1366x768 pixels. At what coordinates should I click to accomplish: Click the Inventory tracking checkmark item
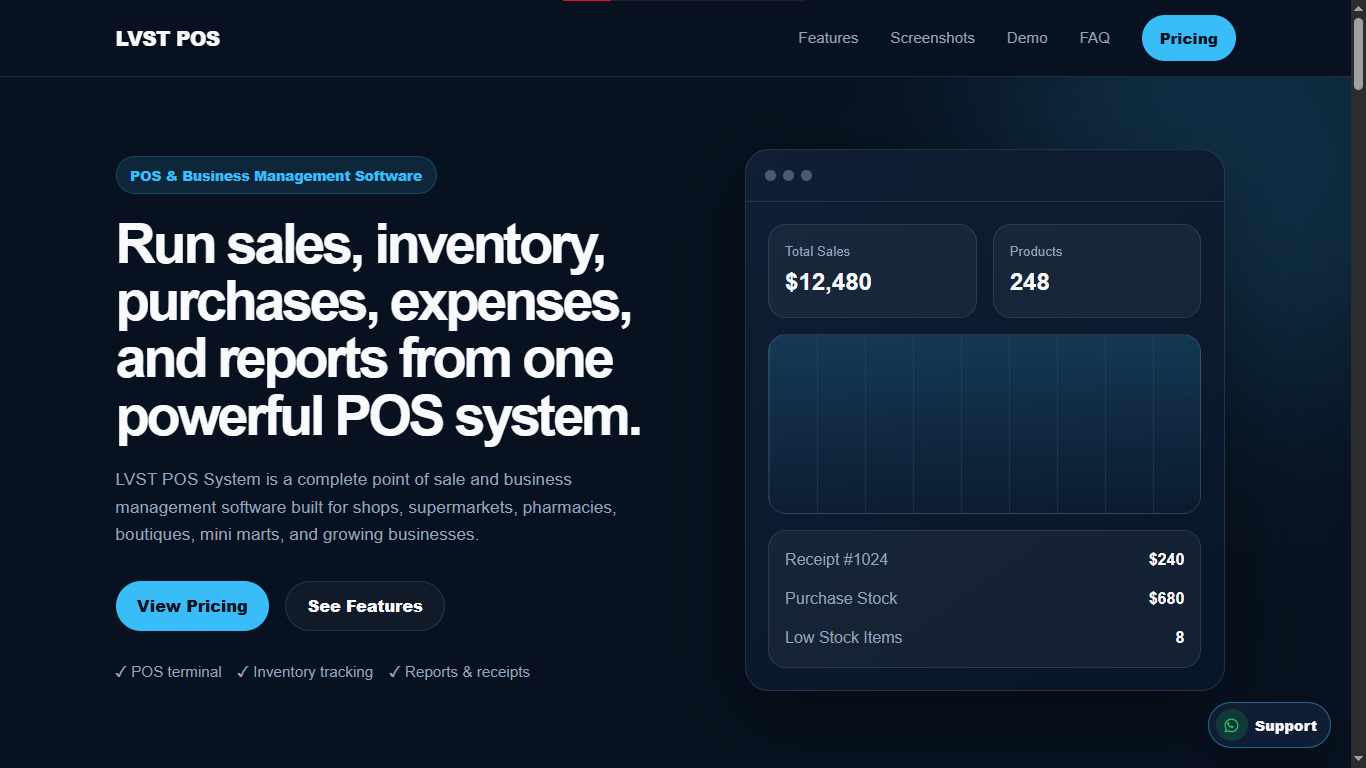(x=305, y=672)
